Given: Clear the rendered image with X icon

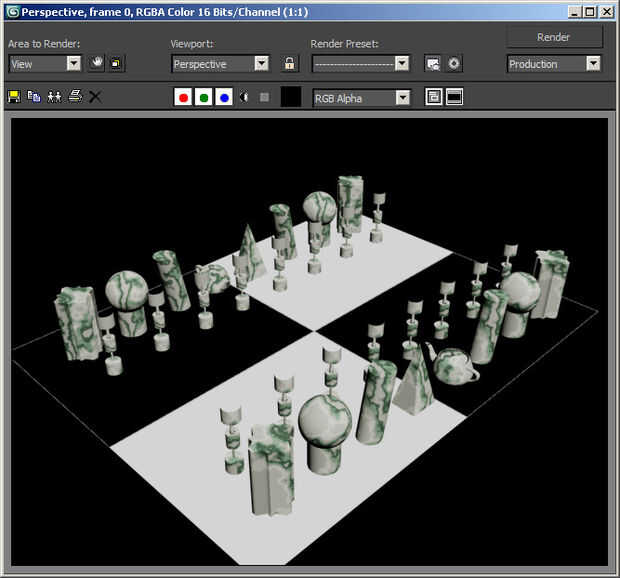Looking at the screenshot, I should click(95, 97).
